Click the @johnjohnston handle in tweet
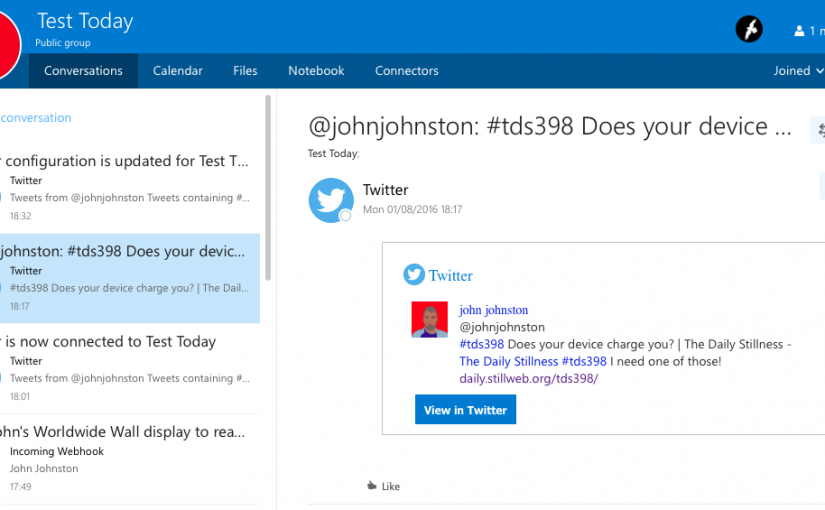The width and height of the screenshot is (825, 510). point(502,327)
